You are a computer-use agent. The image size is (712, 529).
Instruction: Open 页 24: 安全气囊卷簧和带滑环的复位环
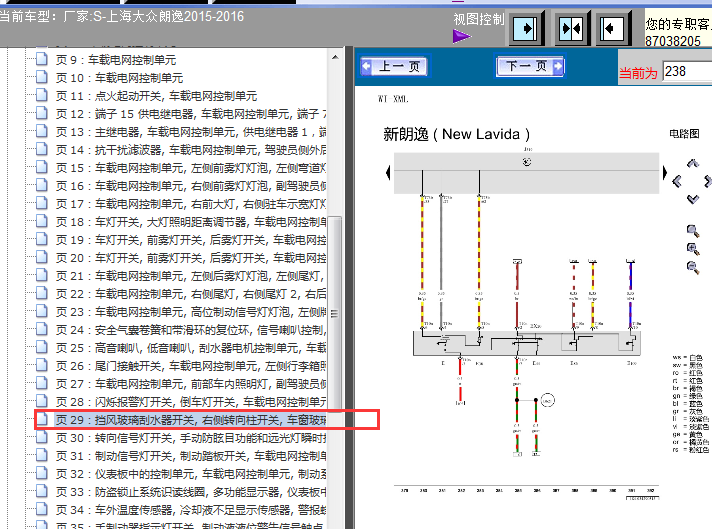[x=191, y=330]
